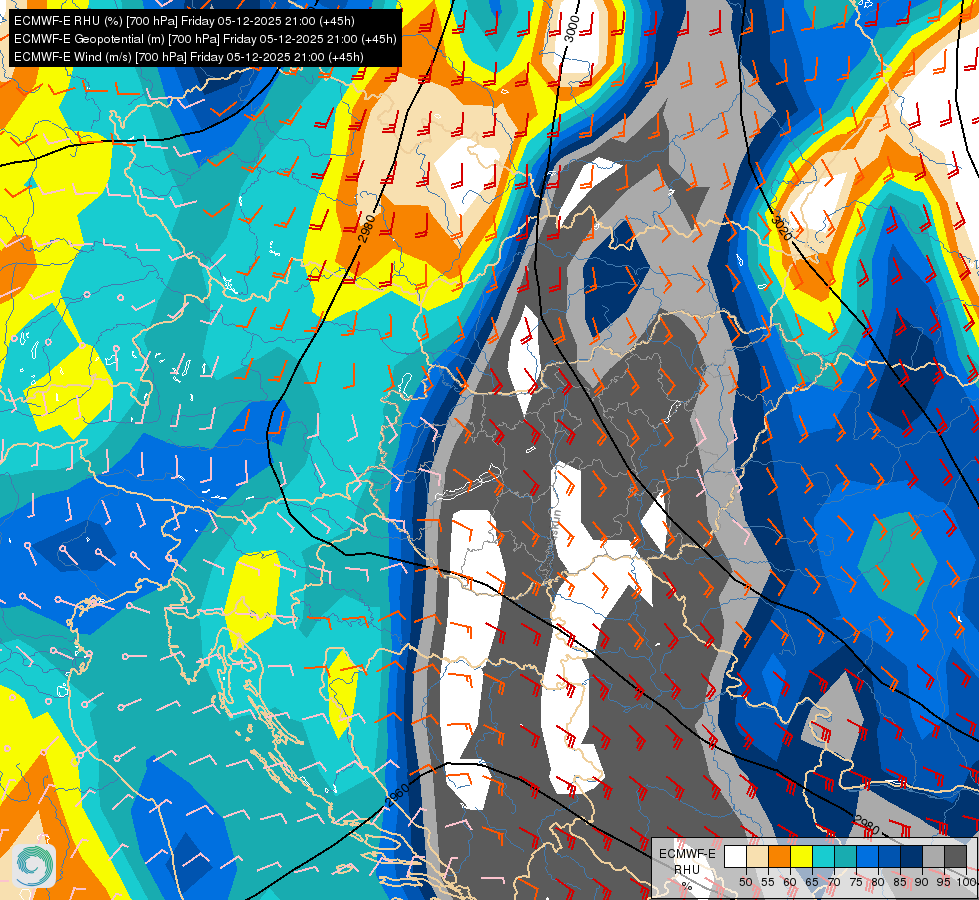Select the medium blue 80-85% legend swatch
Viewport: 979px width, 900px height.
pyautogui.click(x=889, y=856)
